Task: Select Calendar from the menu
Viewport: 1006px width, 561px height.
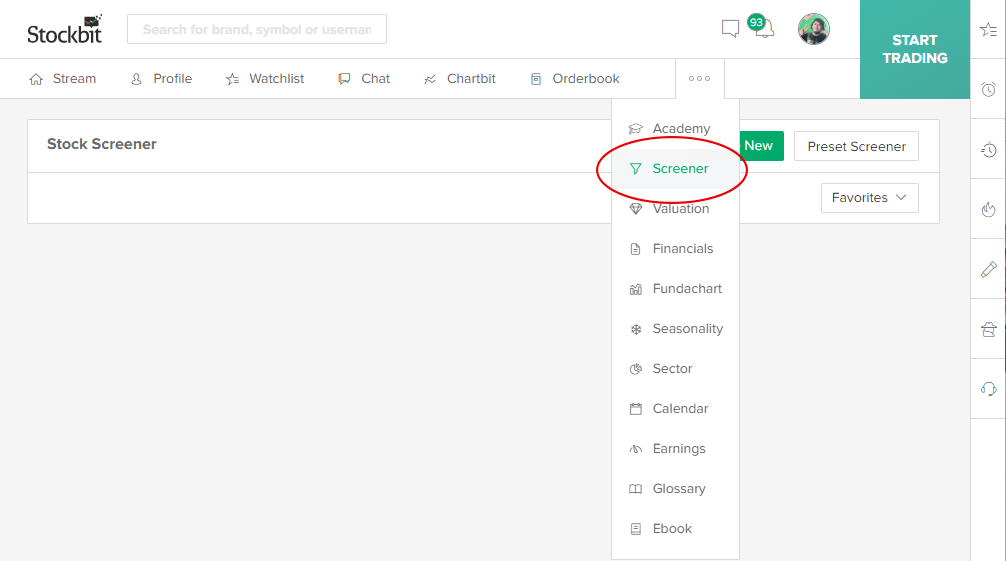Action: (676, 409)
